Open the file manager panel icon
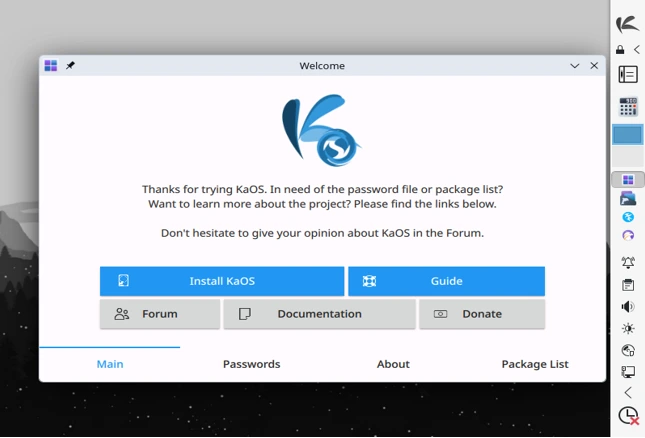Screen dimensions: 645x438 [628, 198]
